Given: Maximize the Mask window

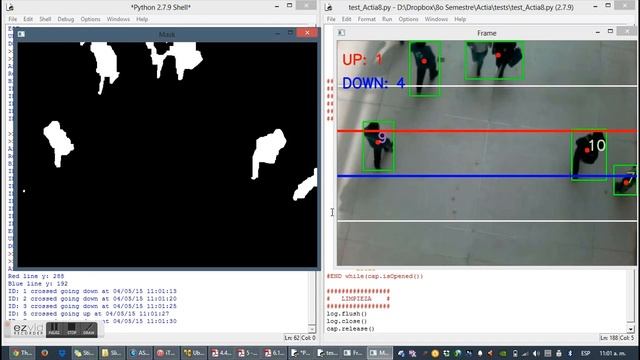Looking at the screenshot, I should click(x=290, y=33).
